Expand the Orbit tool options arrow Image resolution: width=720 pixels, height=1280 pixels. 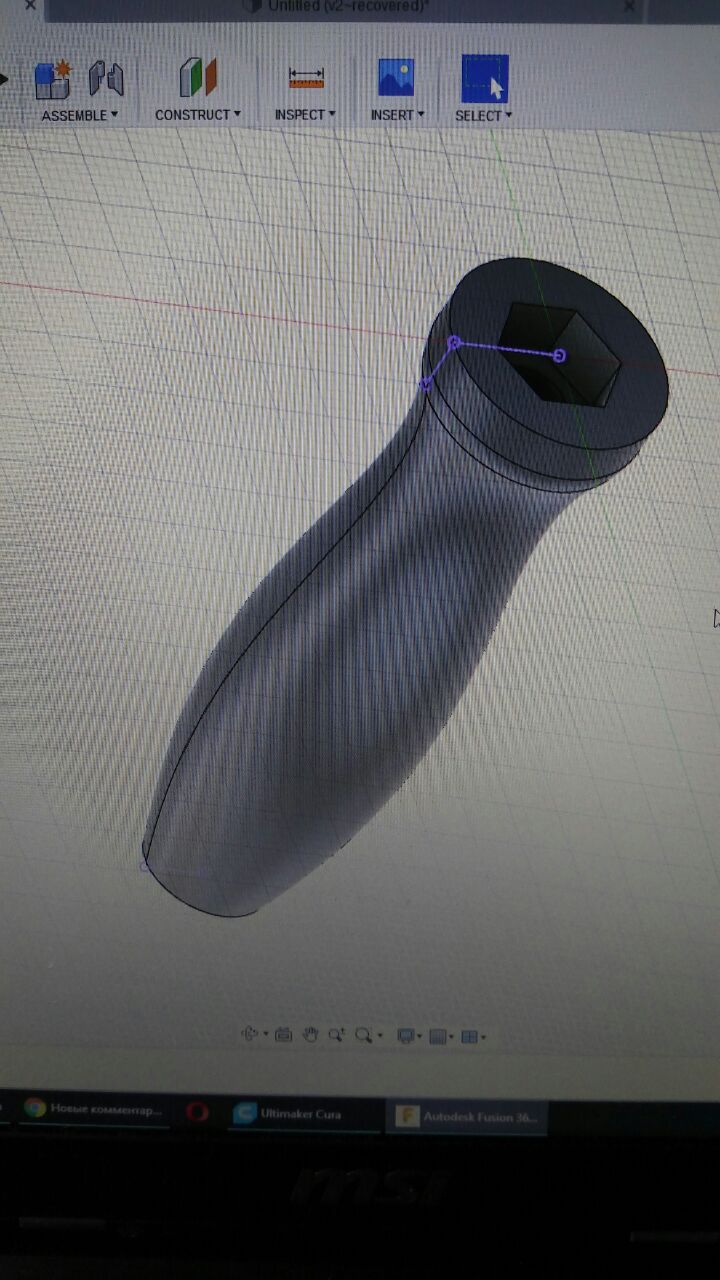(265, 1036)
